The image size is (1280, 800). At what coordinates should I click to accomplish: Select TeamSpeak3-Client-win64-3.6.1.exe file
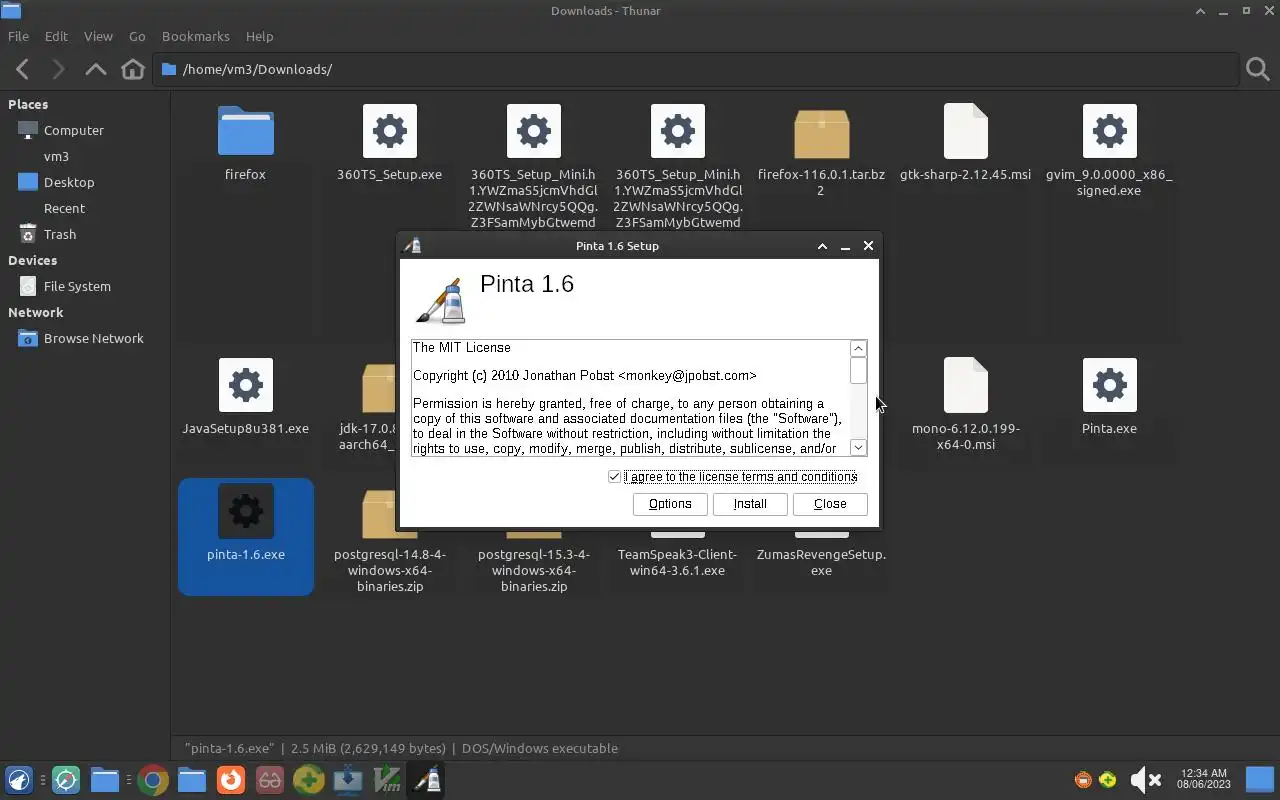[677, 562]
